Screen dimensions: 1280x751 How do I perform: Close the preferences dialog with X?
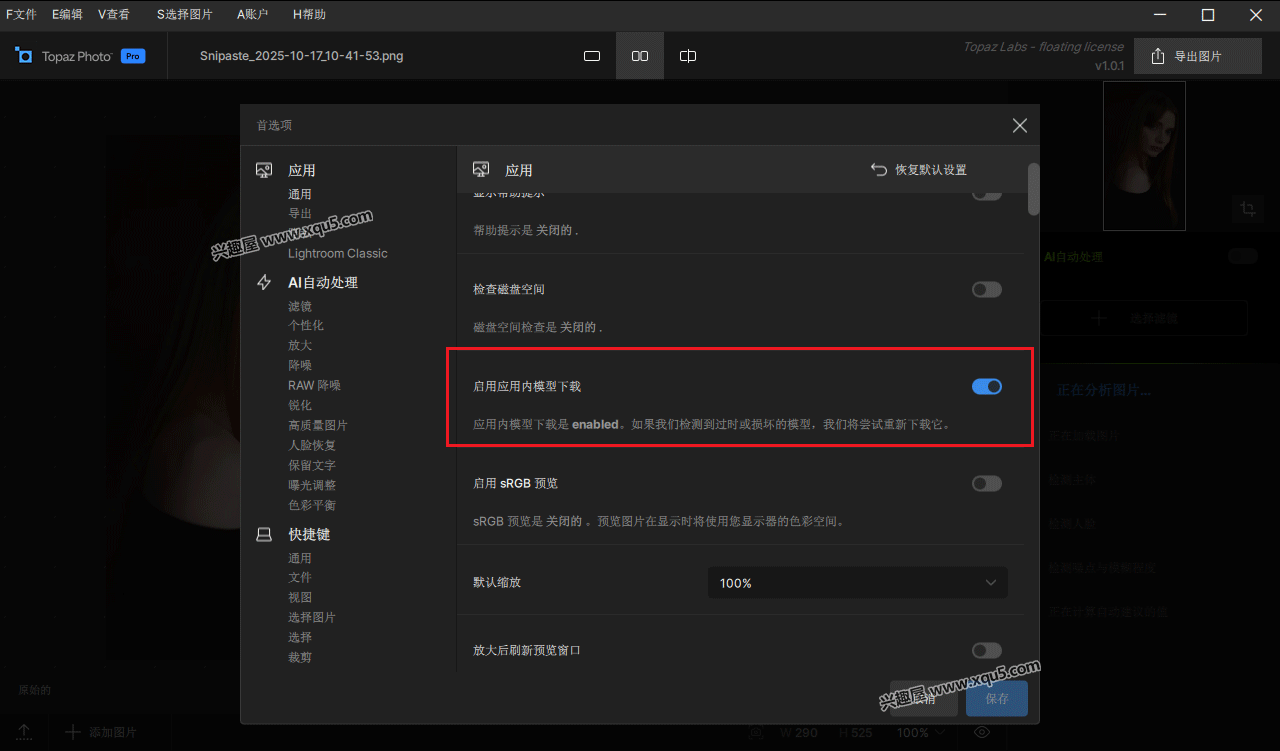(x=1019, y=125)
